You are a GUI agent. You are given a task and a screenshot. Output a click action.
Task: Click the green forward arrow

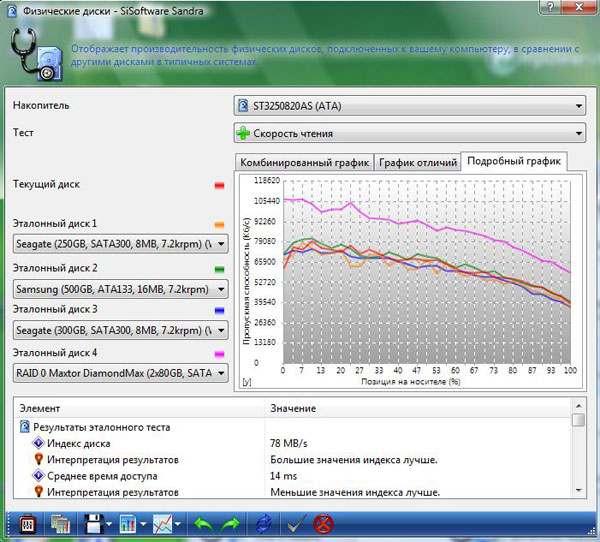(x=231, y=524)
